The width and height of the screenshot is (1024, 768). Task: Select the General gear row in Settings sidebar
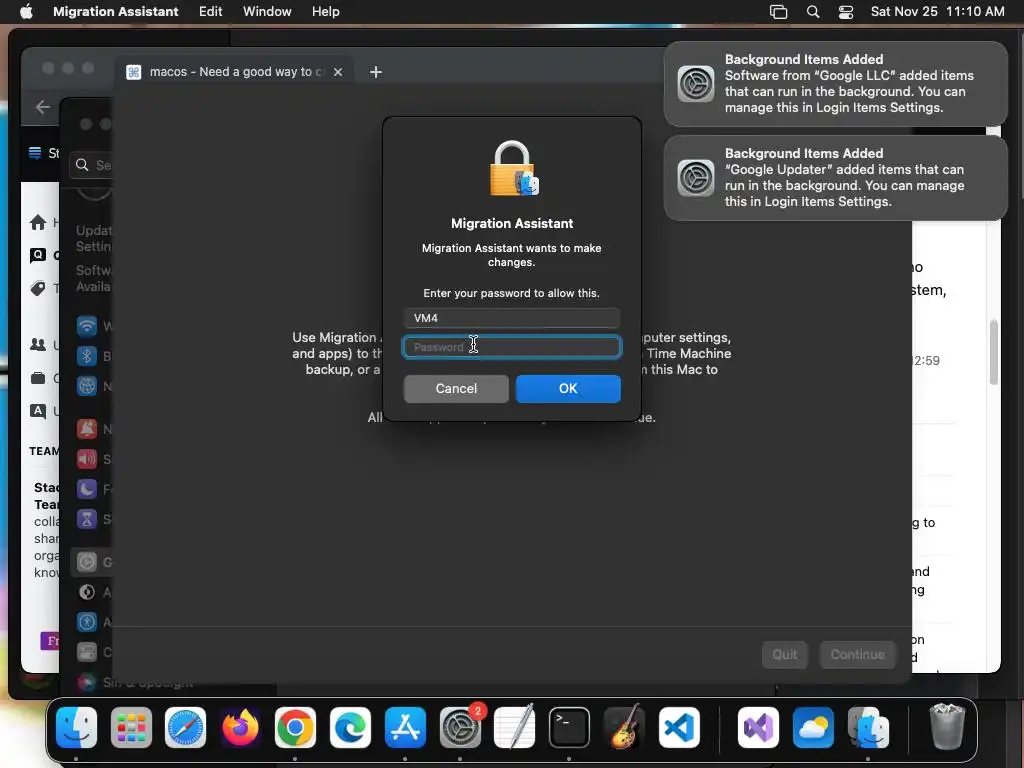click(91, 562)
